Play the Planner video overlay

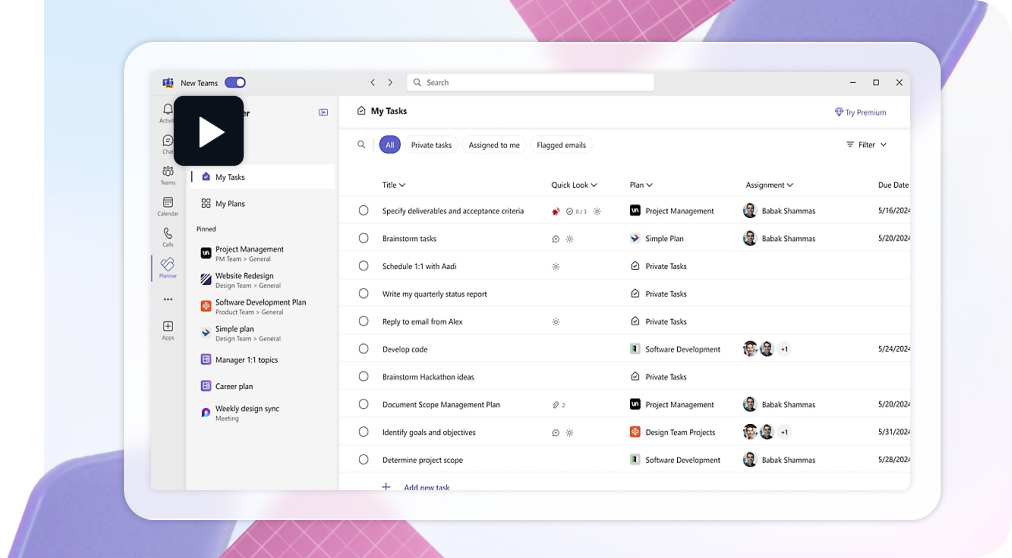pyautogui.click(x=208, y=131)
